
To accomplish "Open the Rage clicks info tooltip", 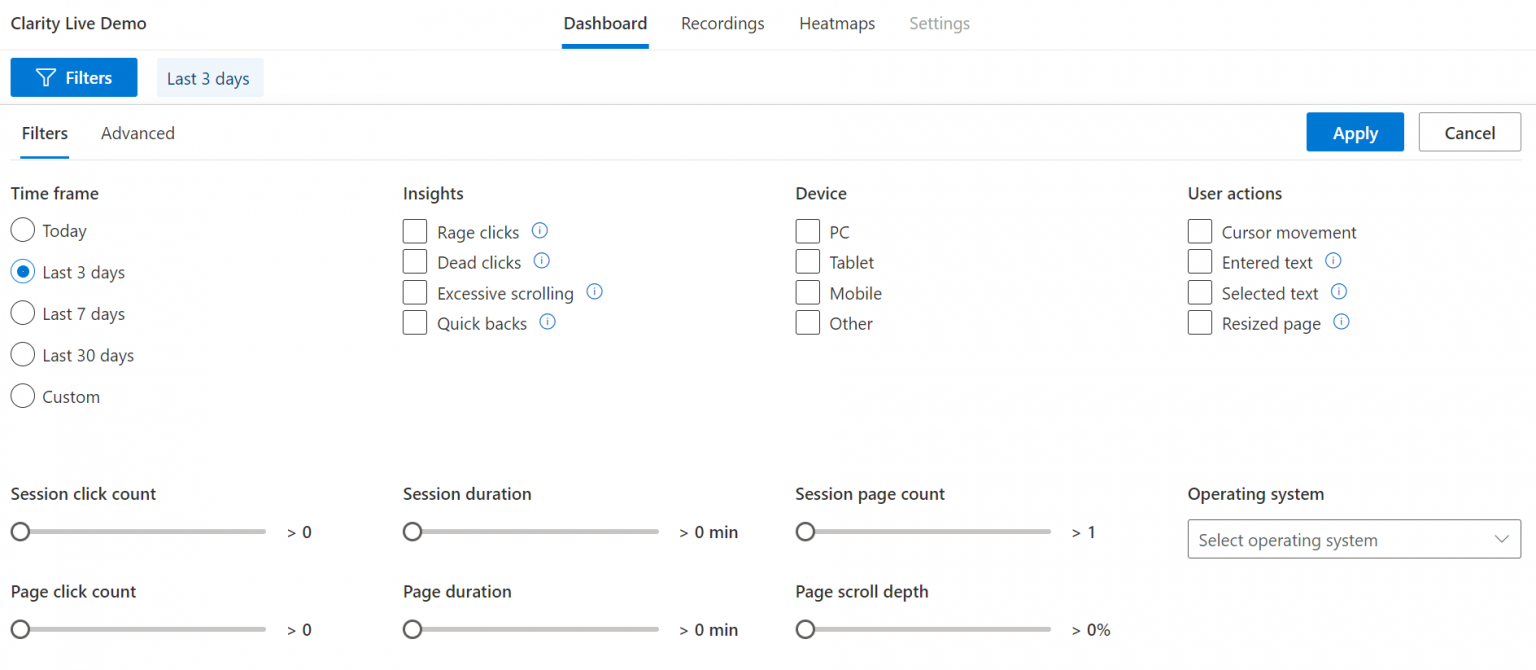I will 540,231.
